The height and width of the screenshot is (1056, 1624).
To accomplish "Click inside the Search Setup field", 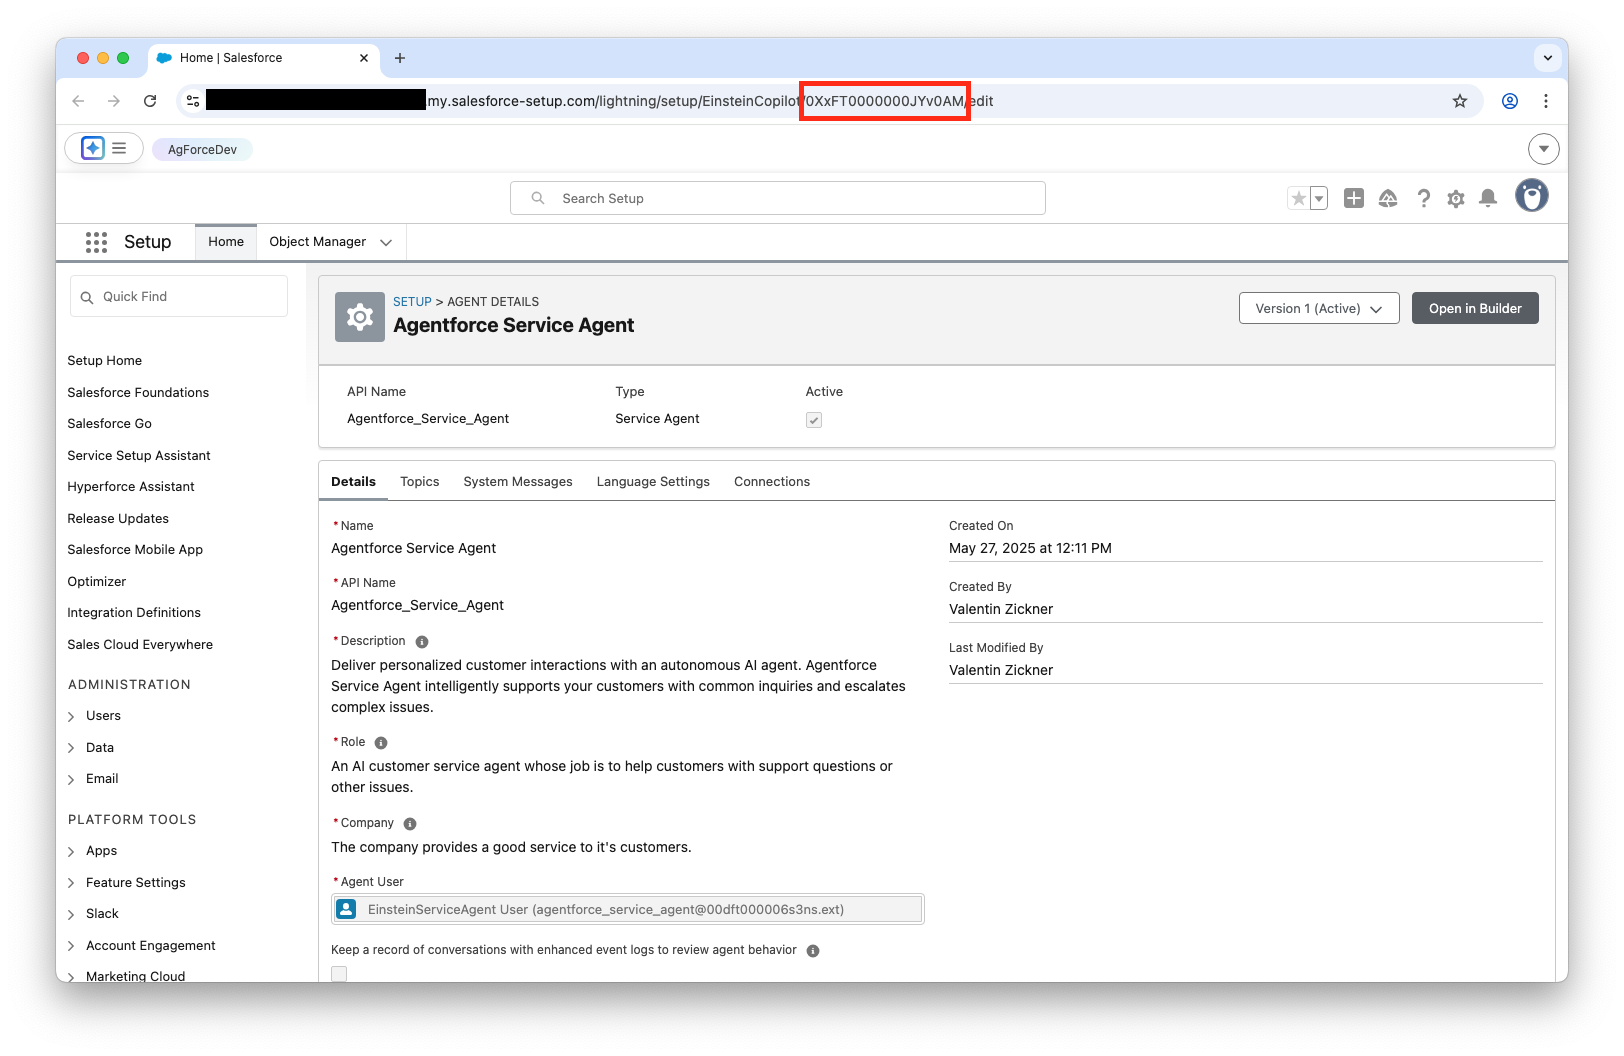I will point(777,198).
